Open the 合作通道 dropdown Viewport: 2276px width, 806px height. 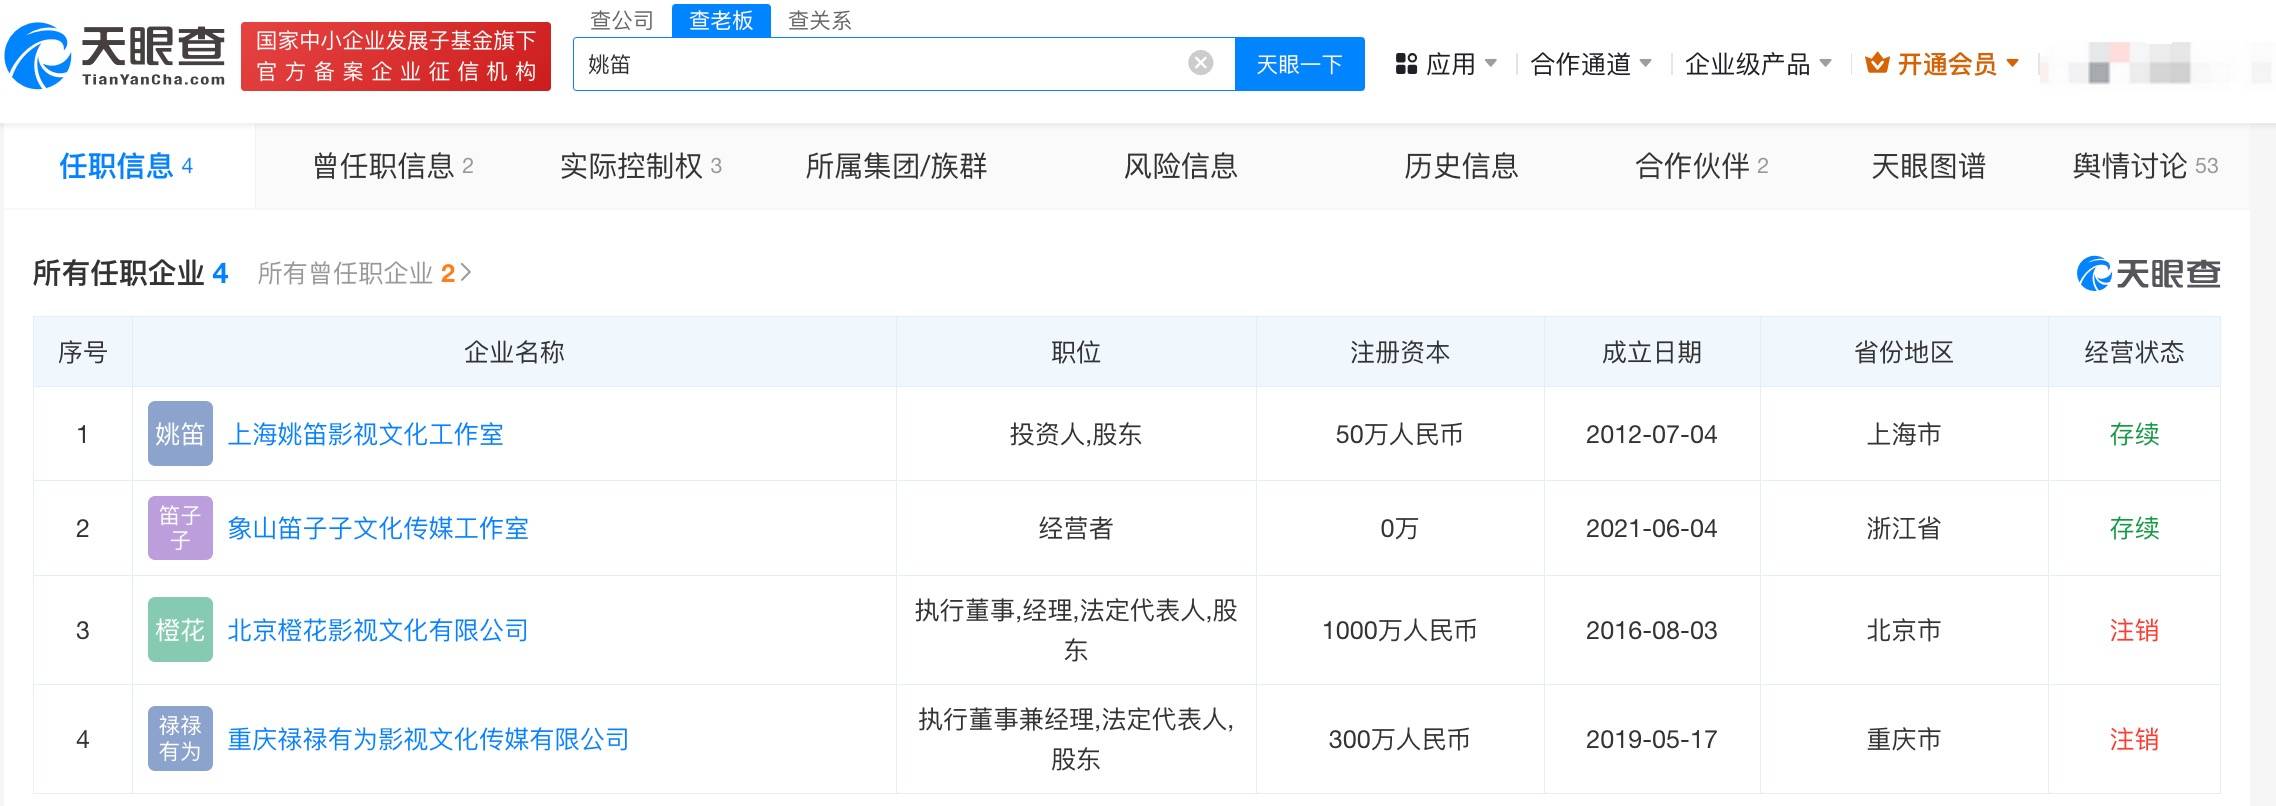coord(1590,64)
